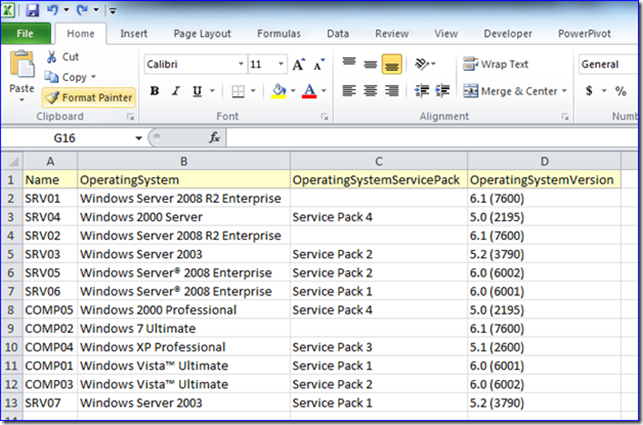
Task: Open the Customize Quick Access Toolbar dropdown
Action: coord(113,11)
